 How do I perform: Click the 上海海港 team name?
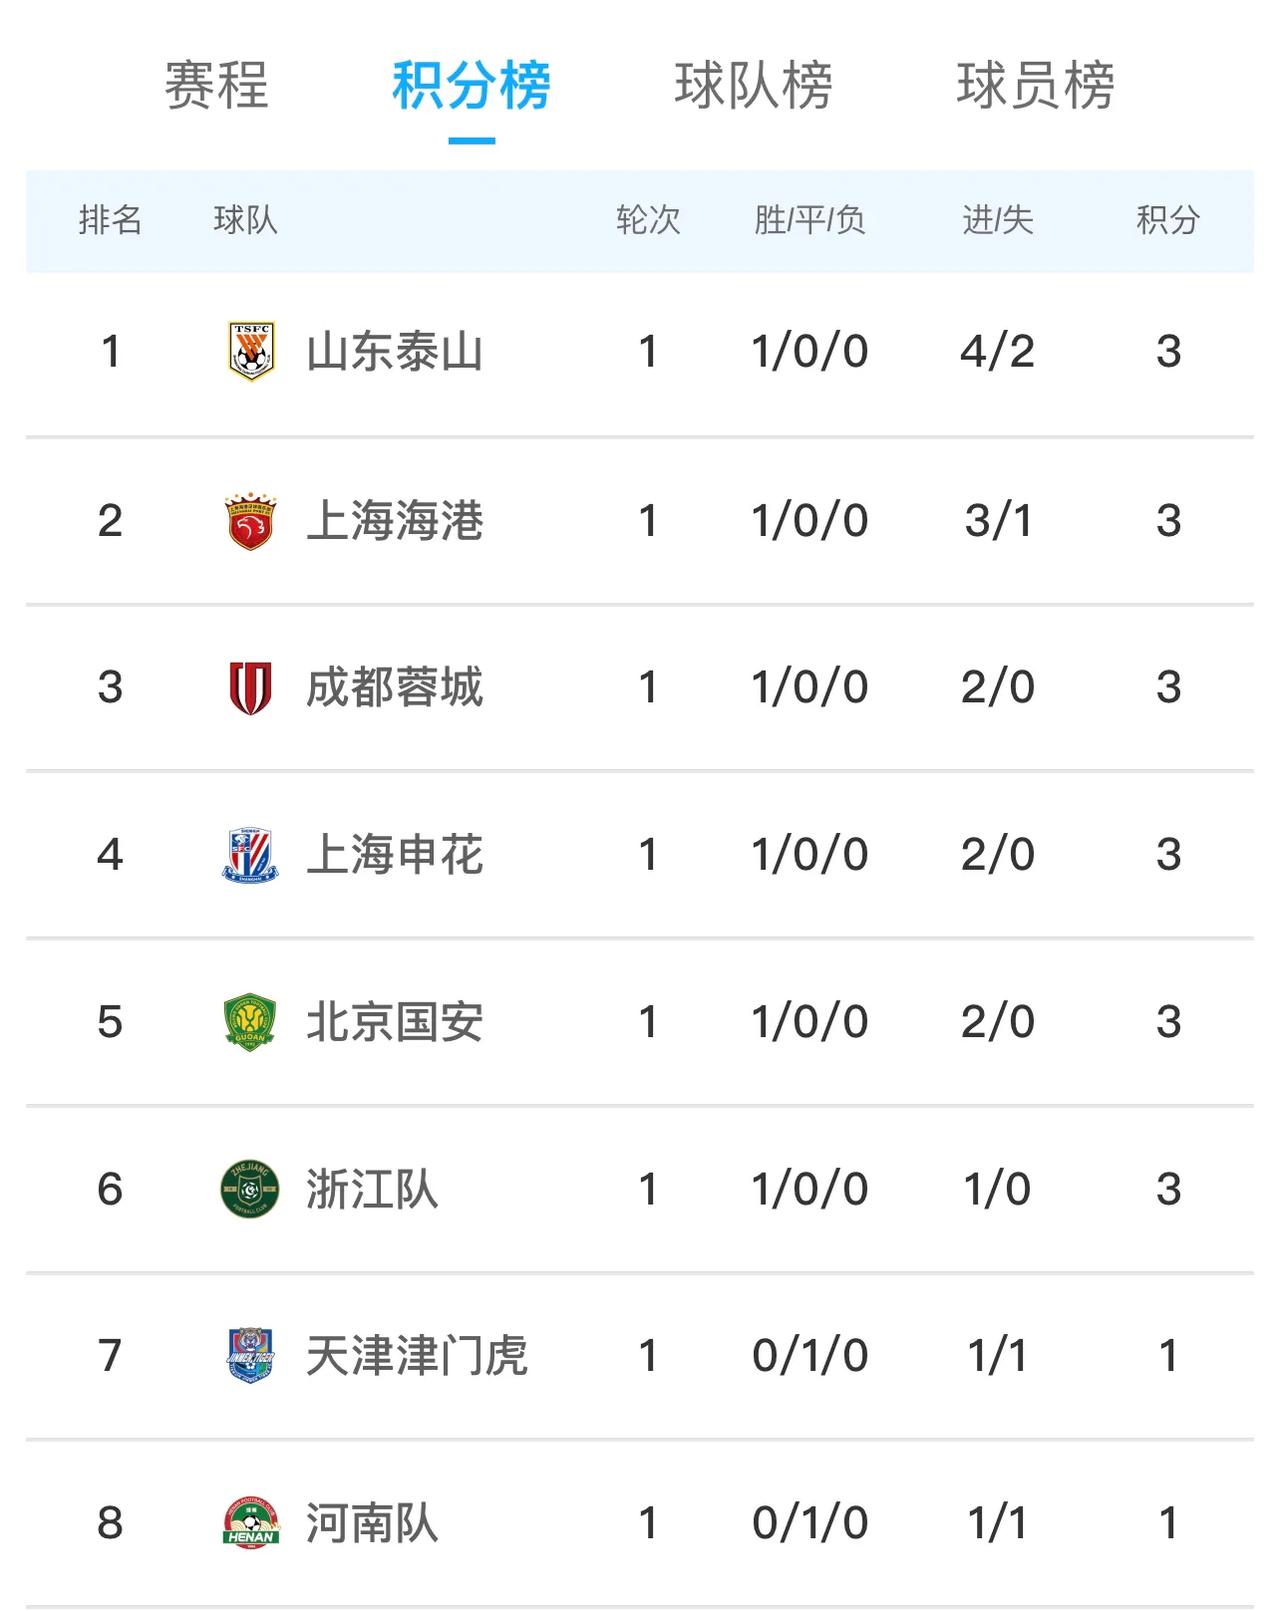pyautogui.click(x=395, y=521)
